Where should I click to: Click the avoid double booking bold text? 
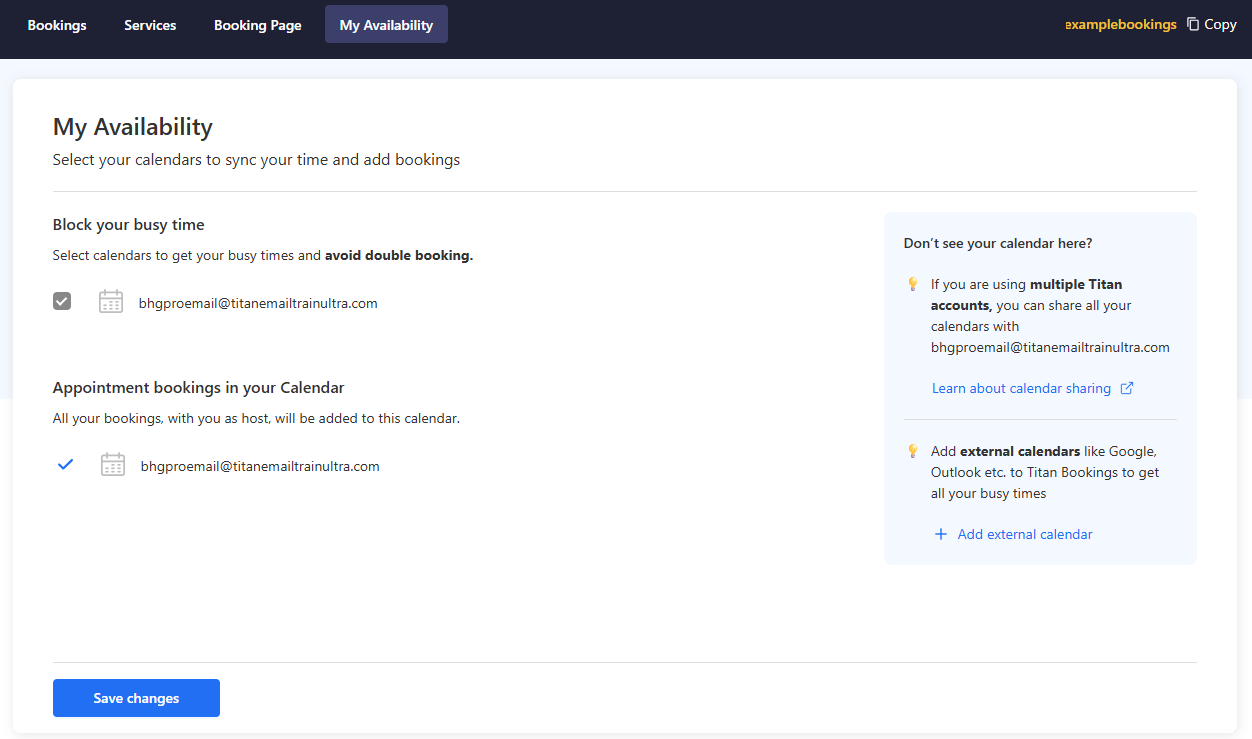coord(399,255)
